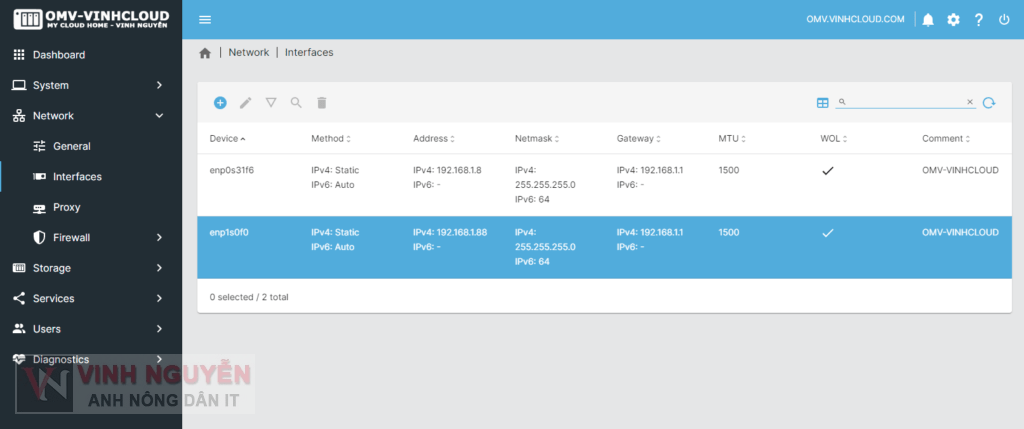Expand the Firewall submenu
The width and height of the screenshot is (1024, 429).
click(91, 238)
